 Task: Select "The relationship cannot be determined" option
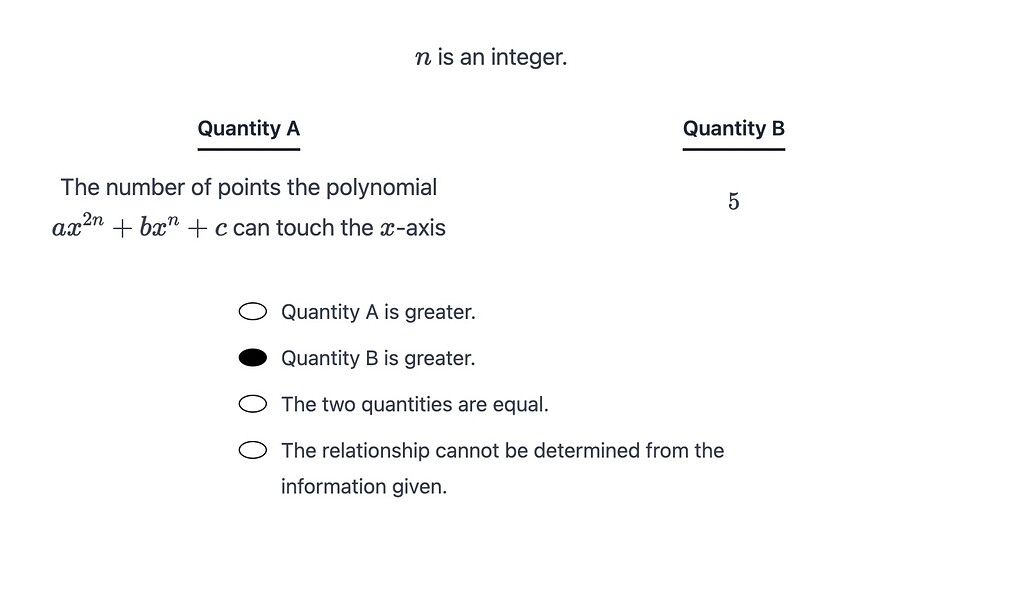tap(252, 450)
